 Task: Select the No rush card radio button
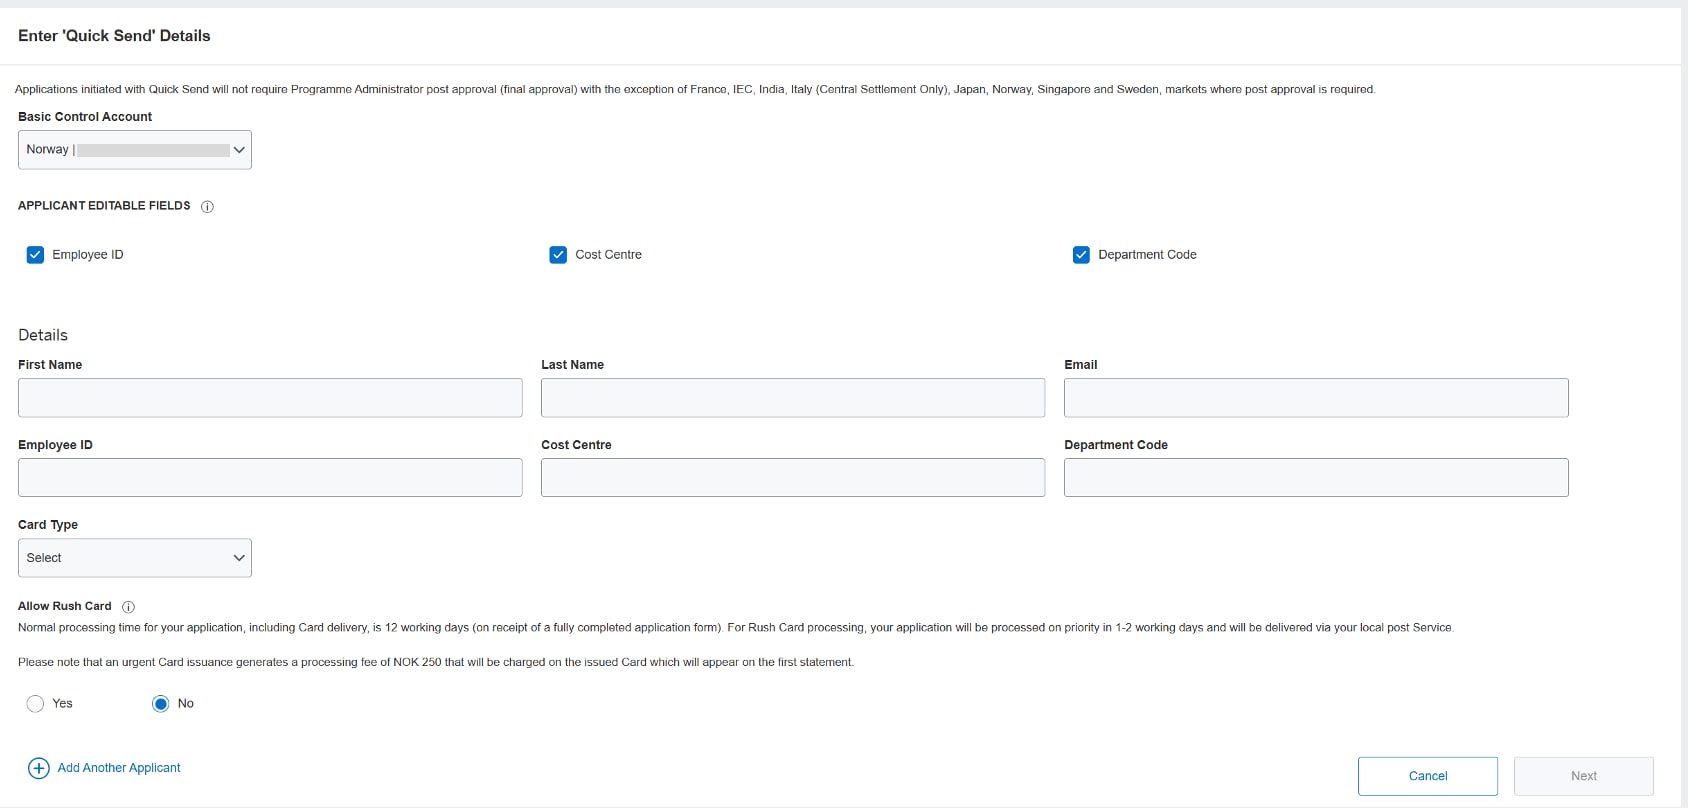click(160, 704)
